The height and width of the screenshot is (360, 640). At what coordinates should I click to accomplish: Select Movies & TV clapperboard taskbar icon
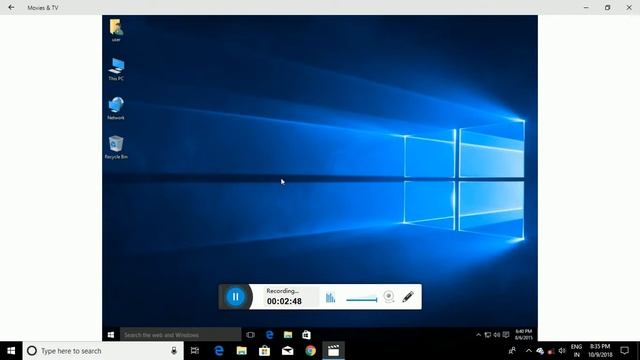click(333, 351)
